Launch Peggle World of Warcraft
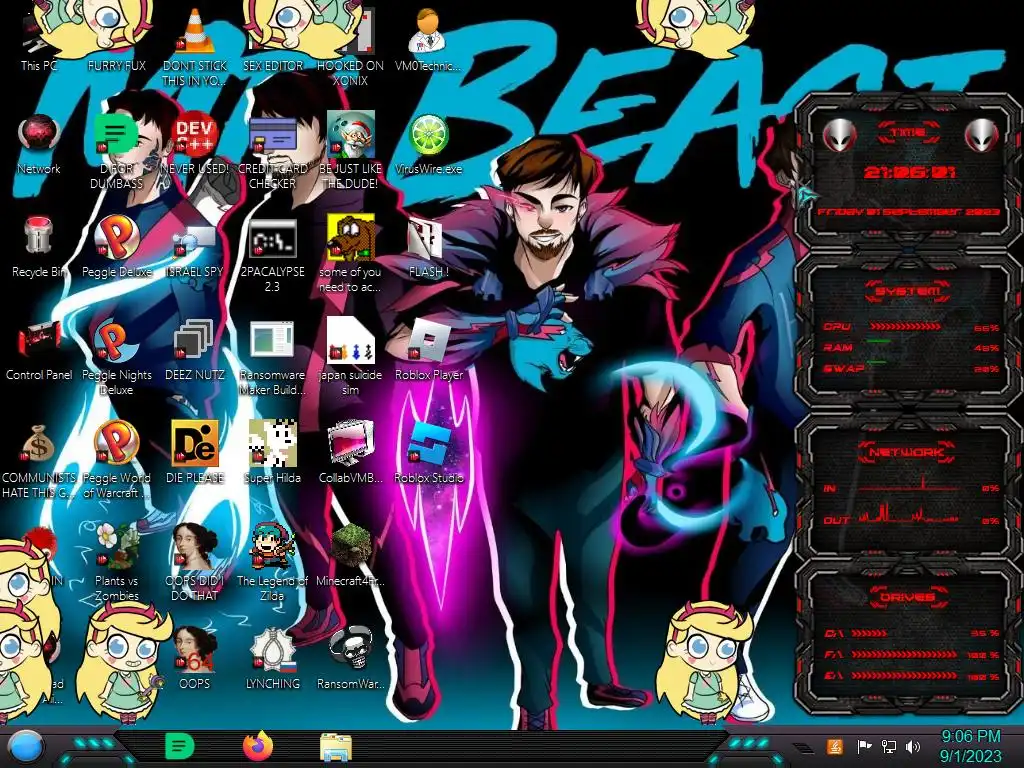Image resolution: width=1024 pixels, height=768 pixels. [x=116, y=460]
